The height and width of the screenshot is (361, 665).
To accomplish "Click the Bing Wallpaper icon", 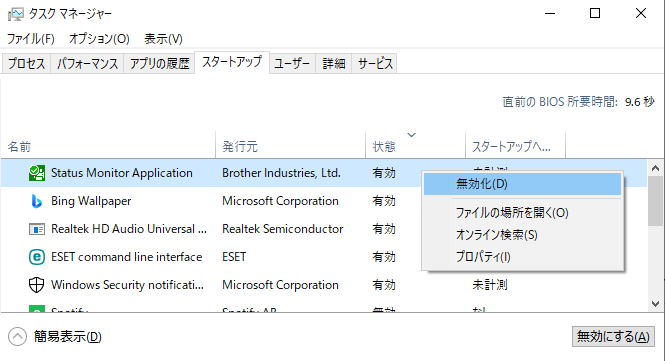I will point(37,201).
